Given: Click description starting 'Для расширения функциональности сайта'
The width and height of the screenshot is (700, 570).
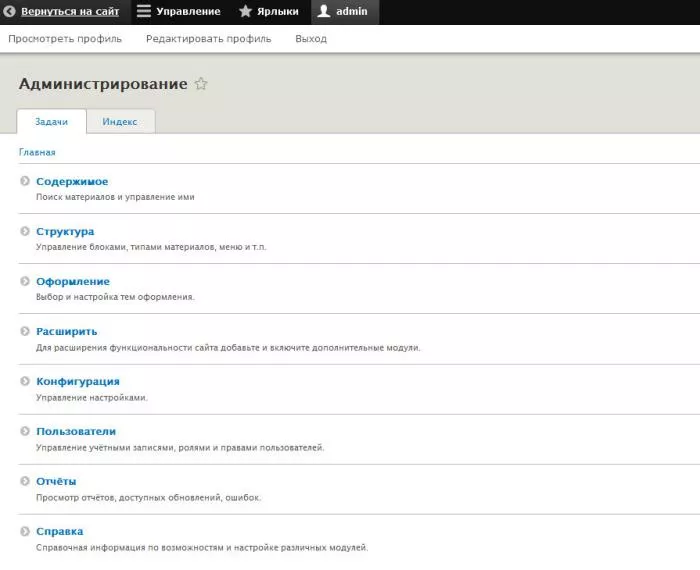Looking at the screenshot, I should tap(228, 348).
